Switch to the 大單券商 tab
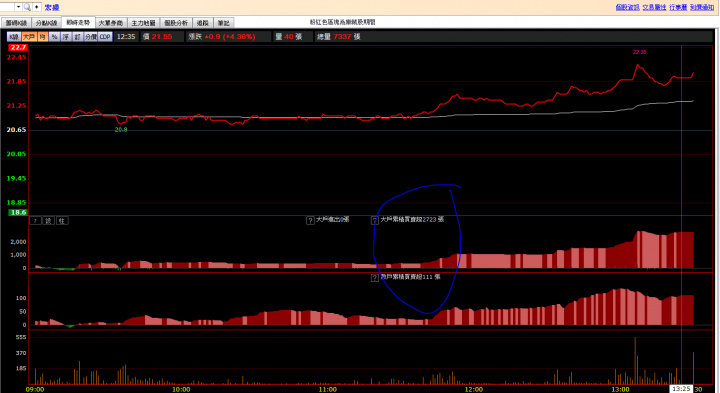This screenshot has height=393, width=720. point(111,23)
